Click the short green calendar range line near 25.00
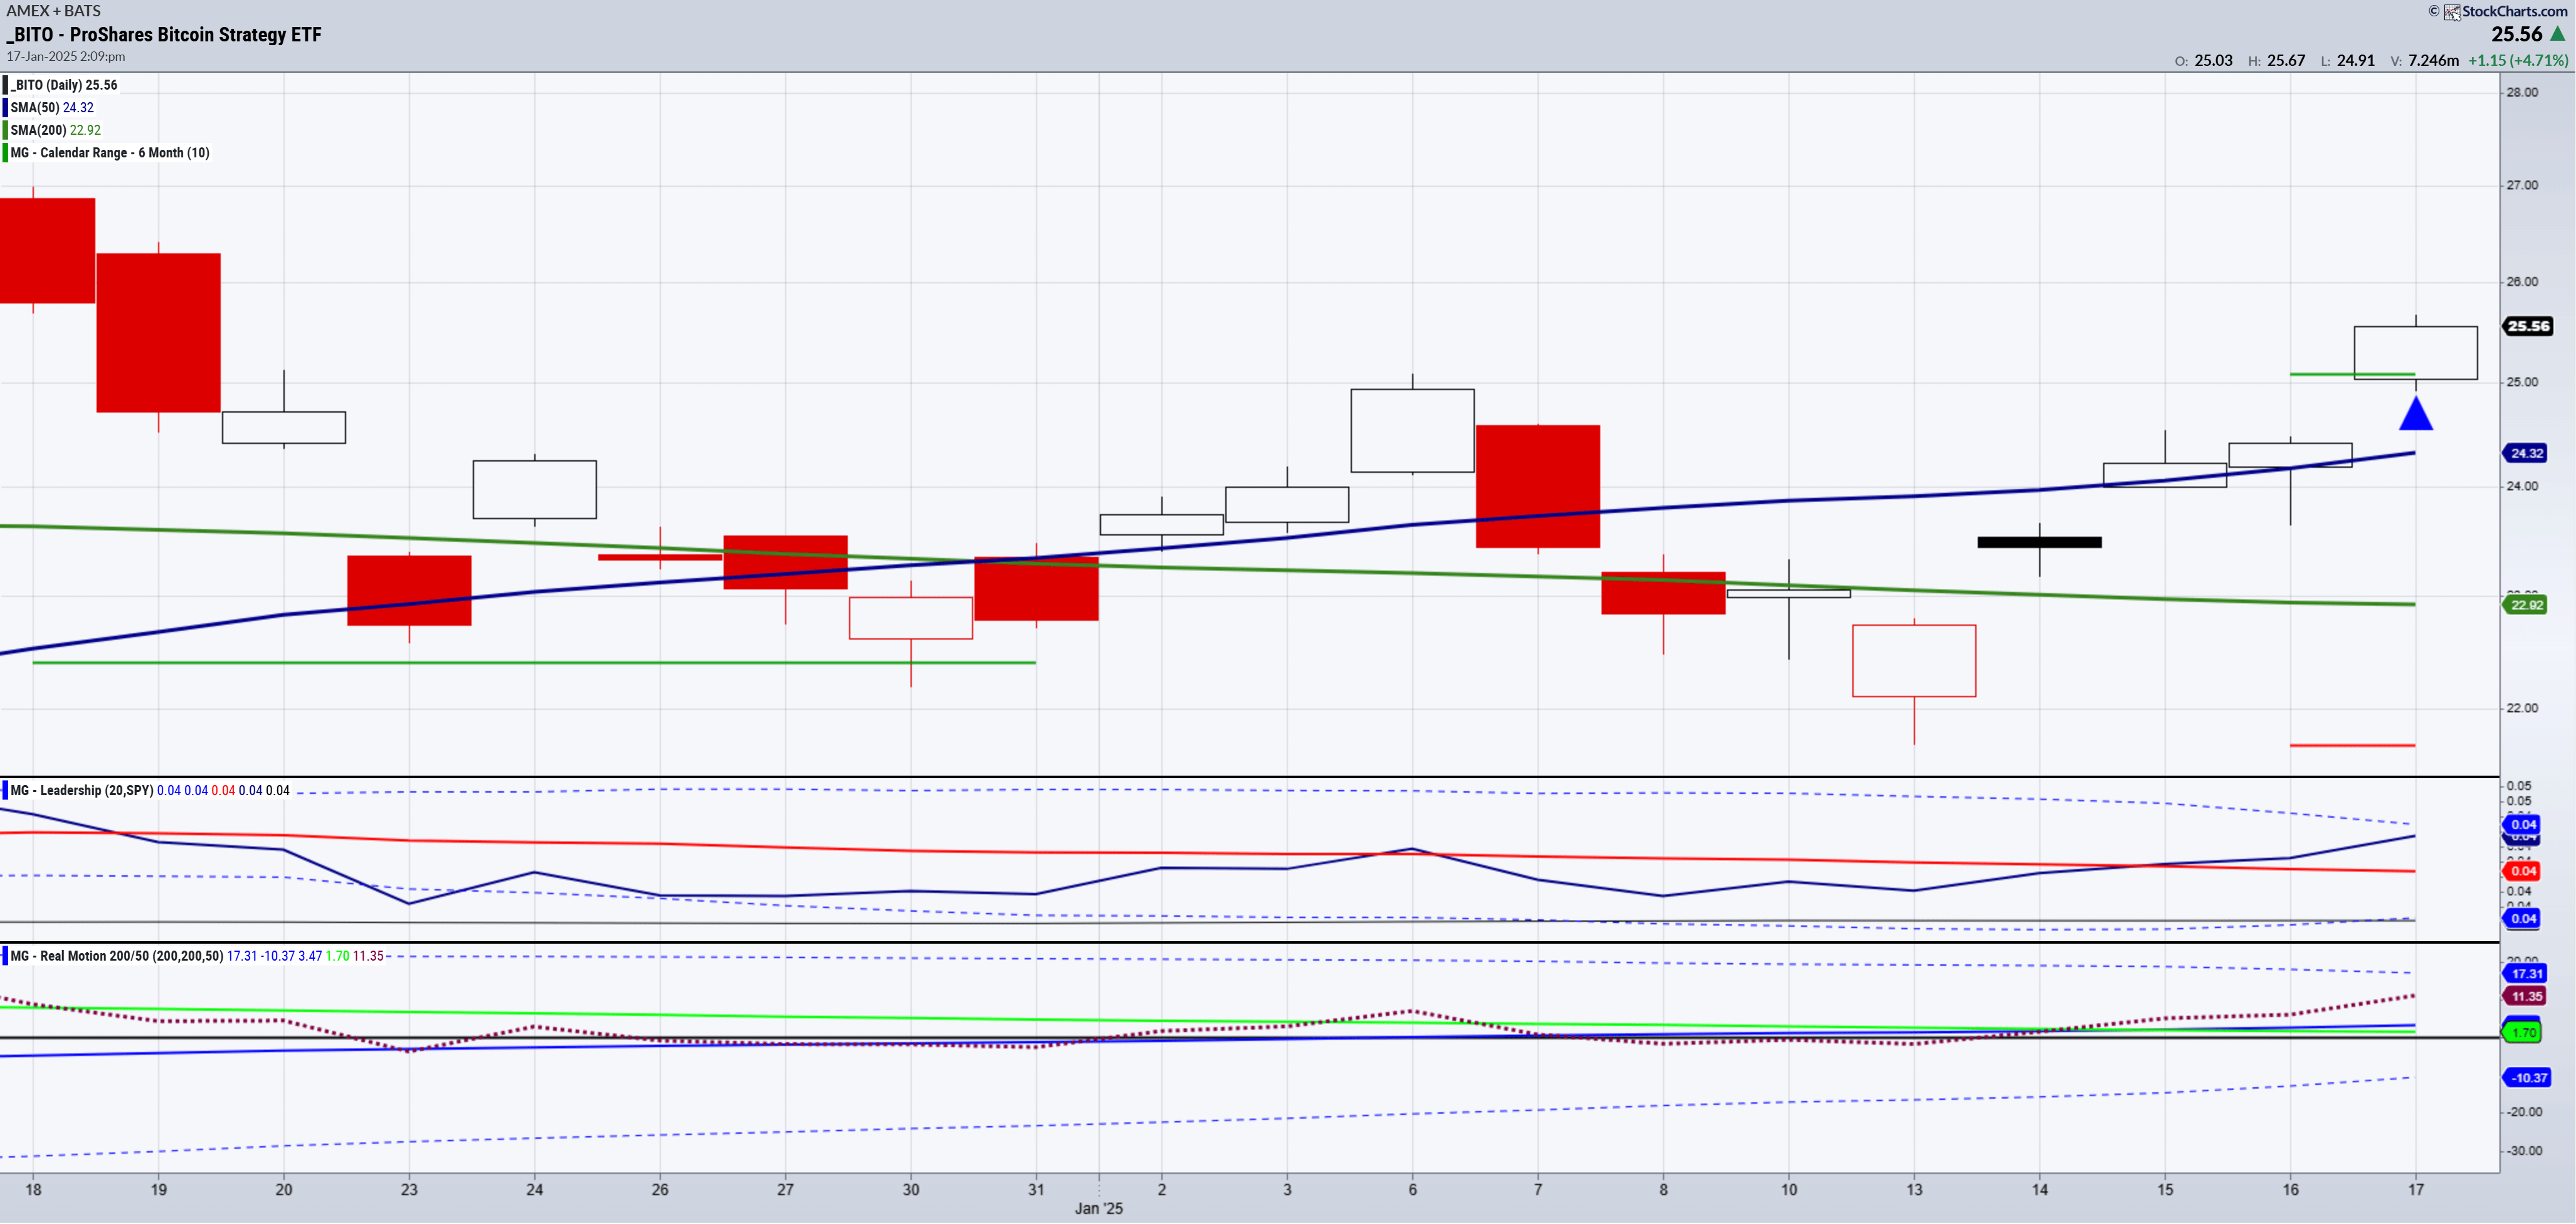 (2352, 374)
